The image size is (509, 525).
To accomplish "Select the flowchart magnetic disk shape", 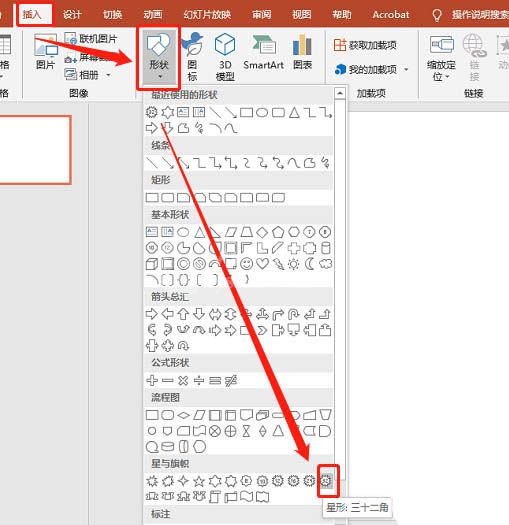I will [x=167, y=447].
